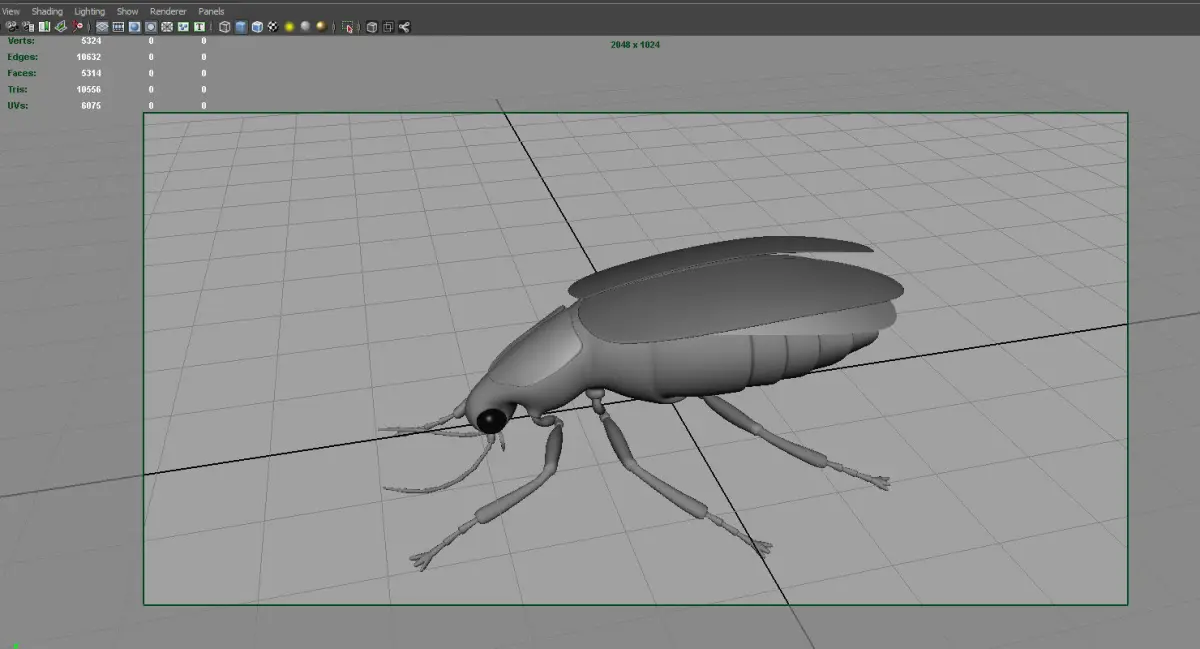Image resolution: width=1200 pixels, height=649 pixels.
Task: Toggle the Safe Action display
Action: point(183,27)
